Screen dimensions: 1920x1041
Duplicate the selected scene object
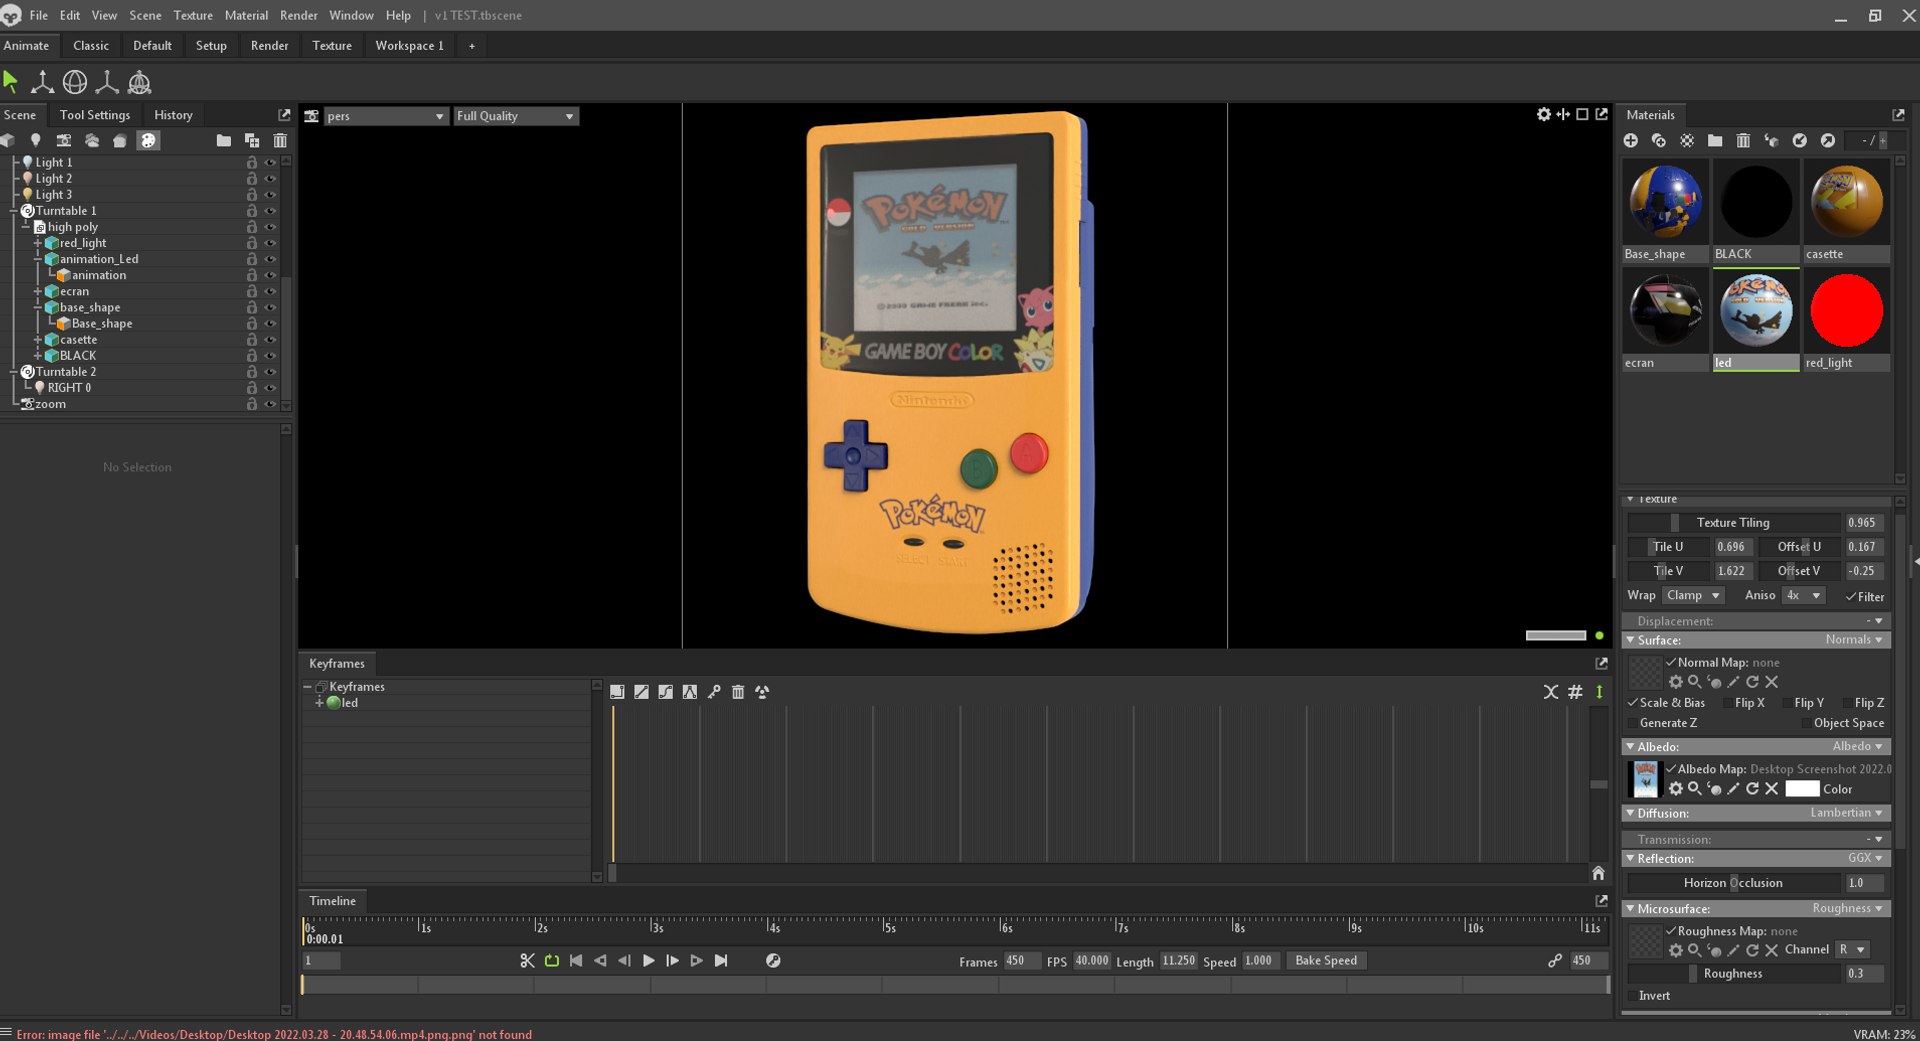pos(252,141)
